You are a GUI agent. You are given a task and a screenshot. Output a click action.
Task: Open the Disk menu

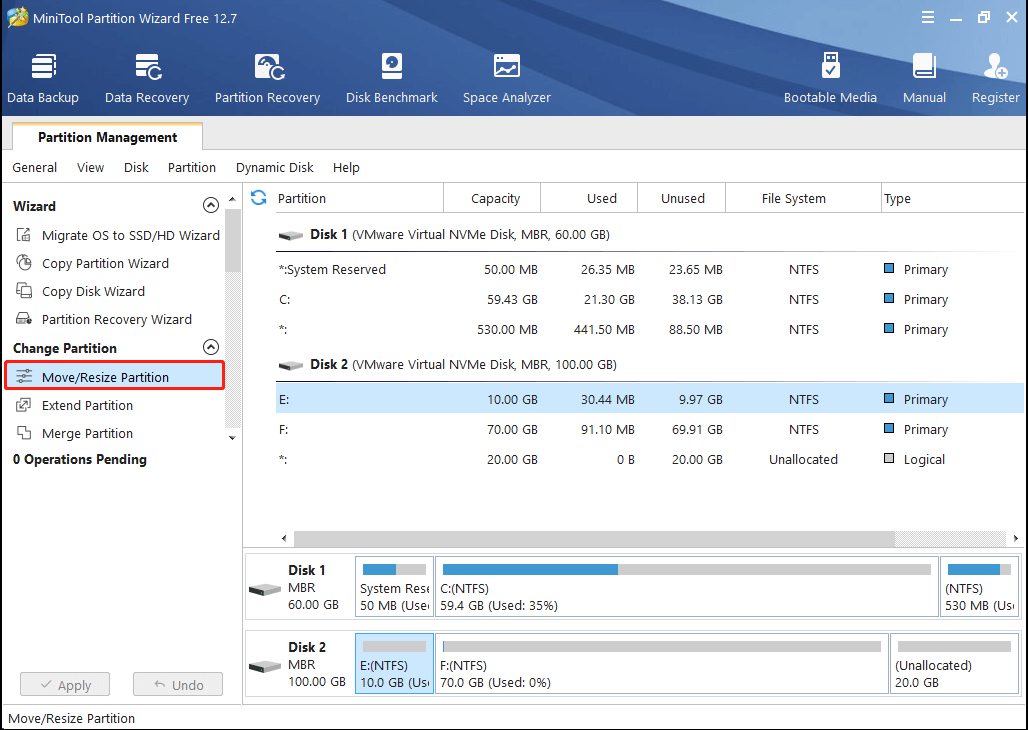coord(136,167)
